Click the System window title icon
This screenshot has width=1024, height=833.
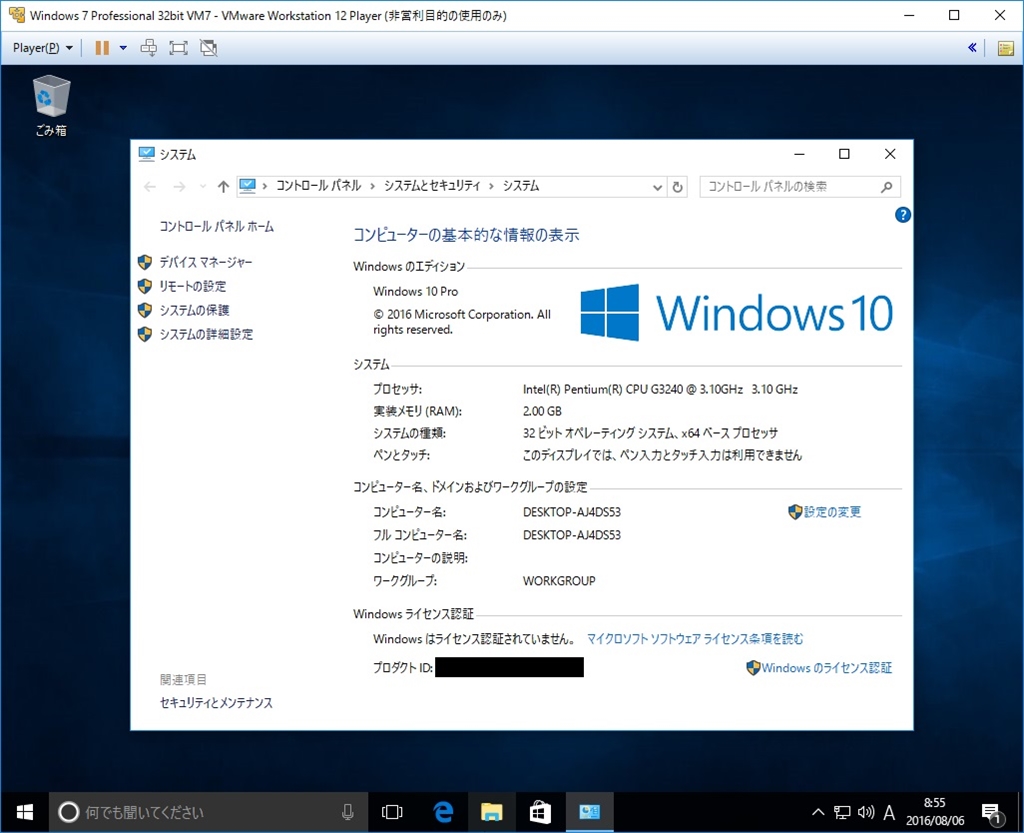146,154
